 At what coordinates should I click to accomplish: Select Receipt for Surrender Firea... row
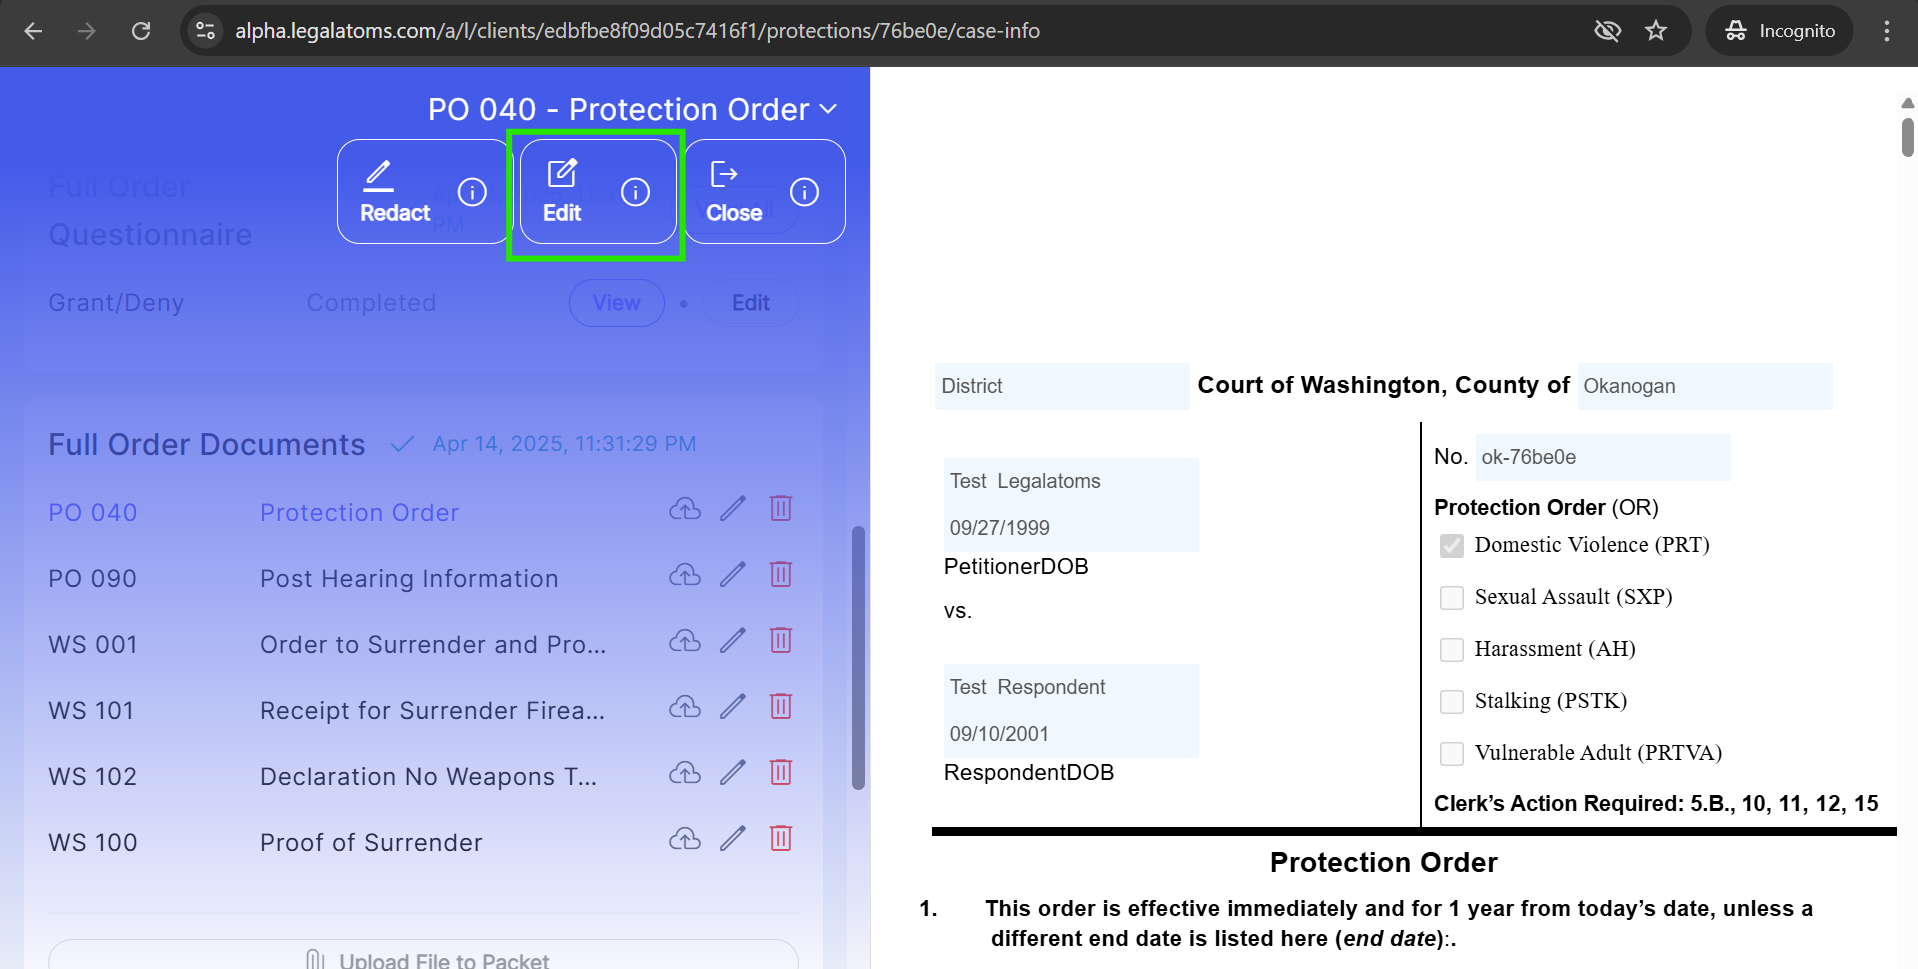[x=432, y=711]
